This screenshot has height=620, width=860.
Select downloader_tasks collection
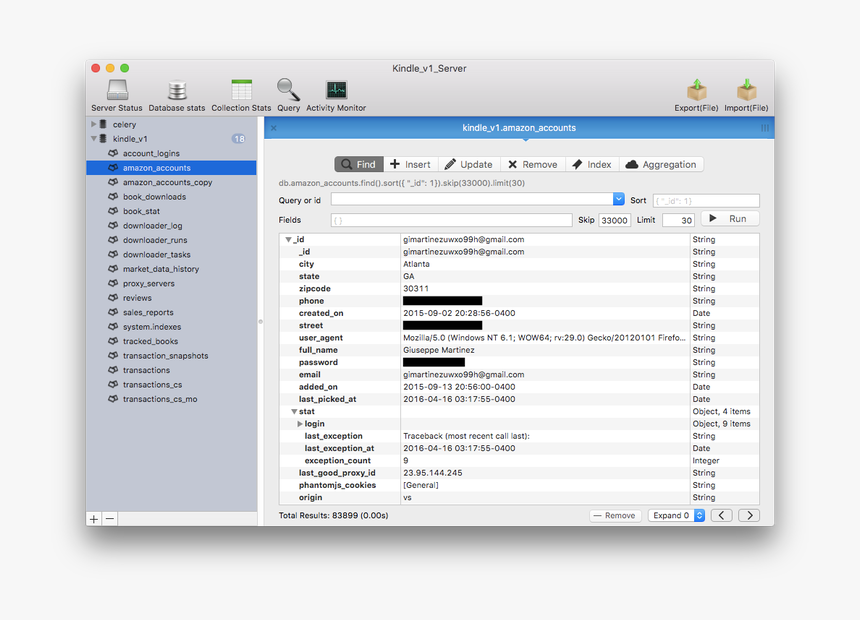[171, 255]
